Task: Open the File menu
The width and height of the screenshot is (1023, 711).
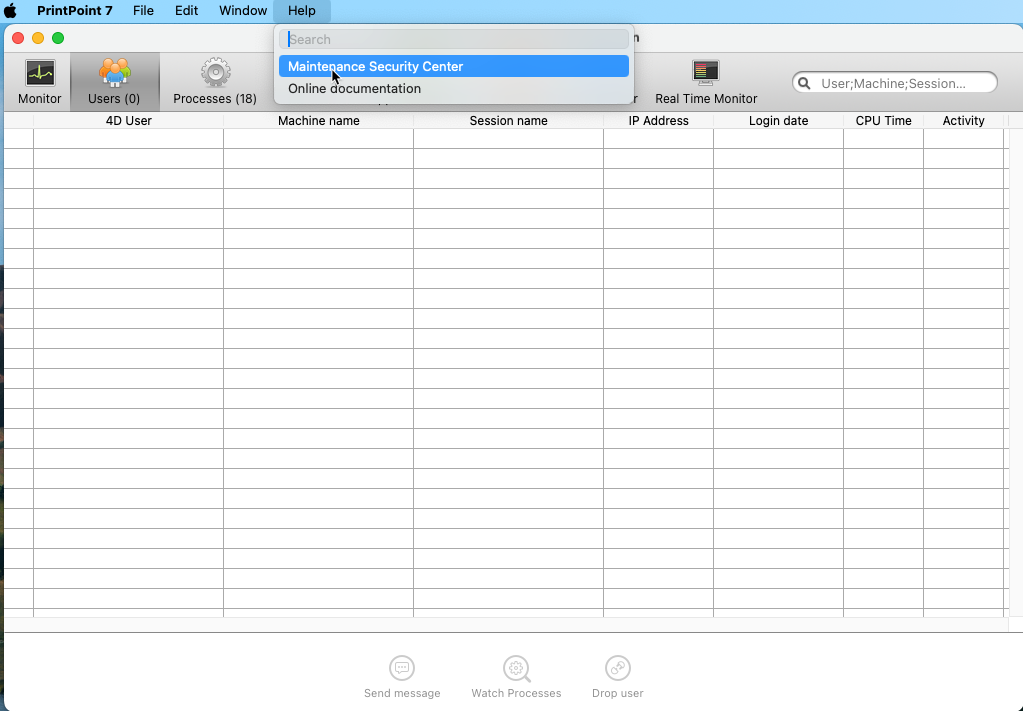Action: (143, 10)
